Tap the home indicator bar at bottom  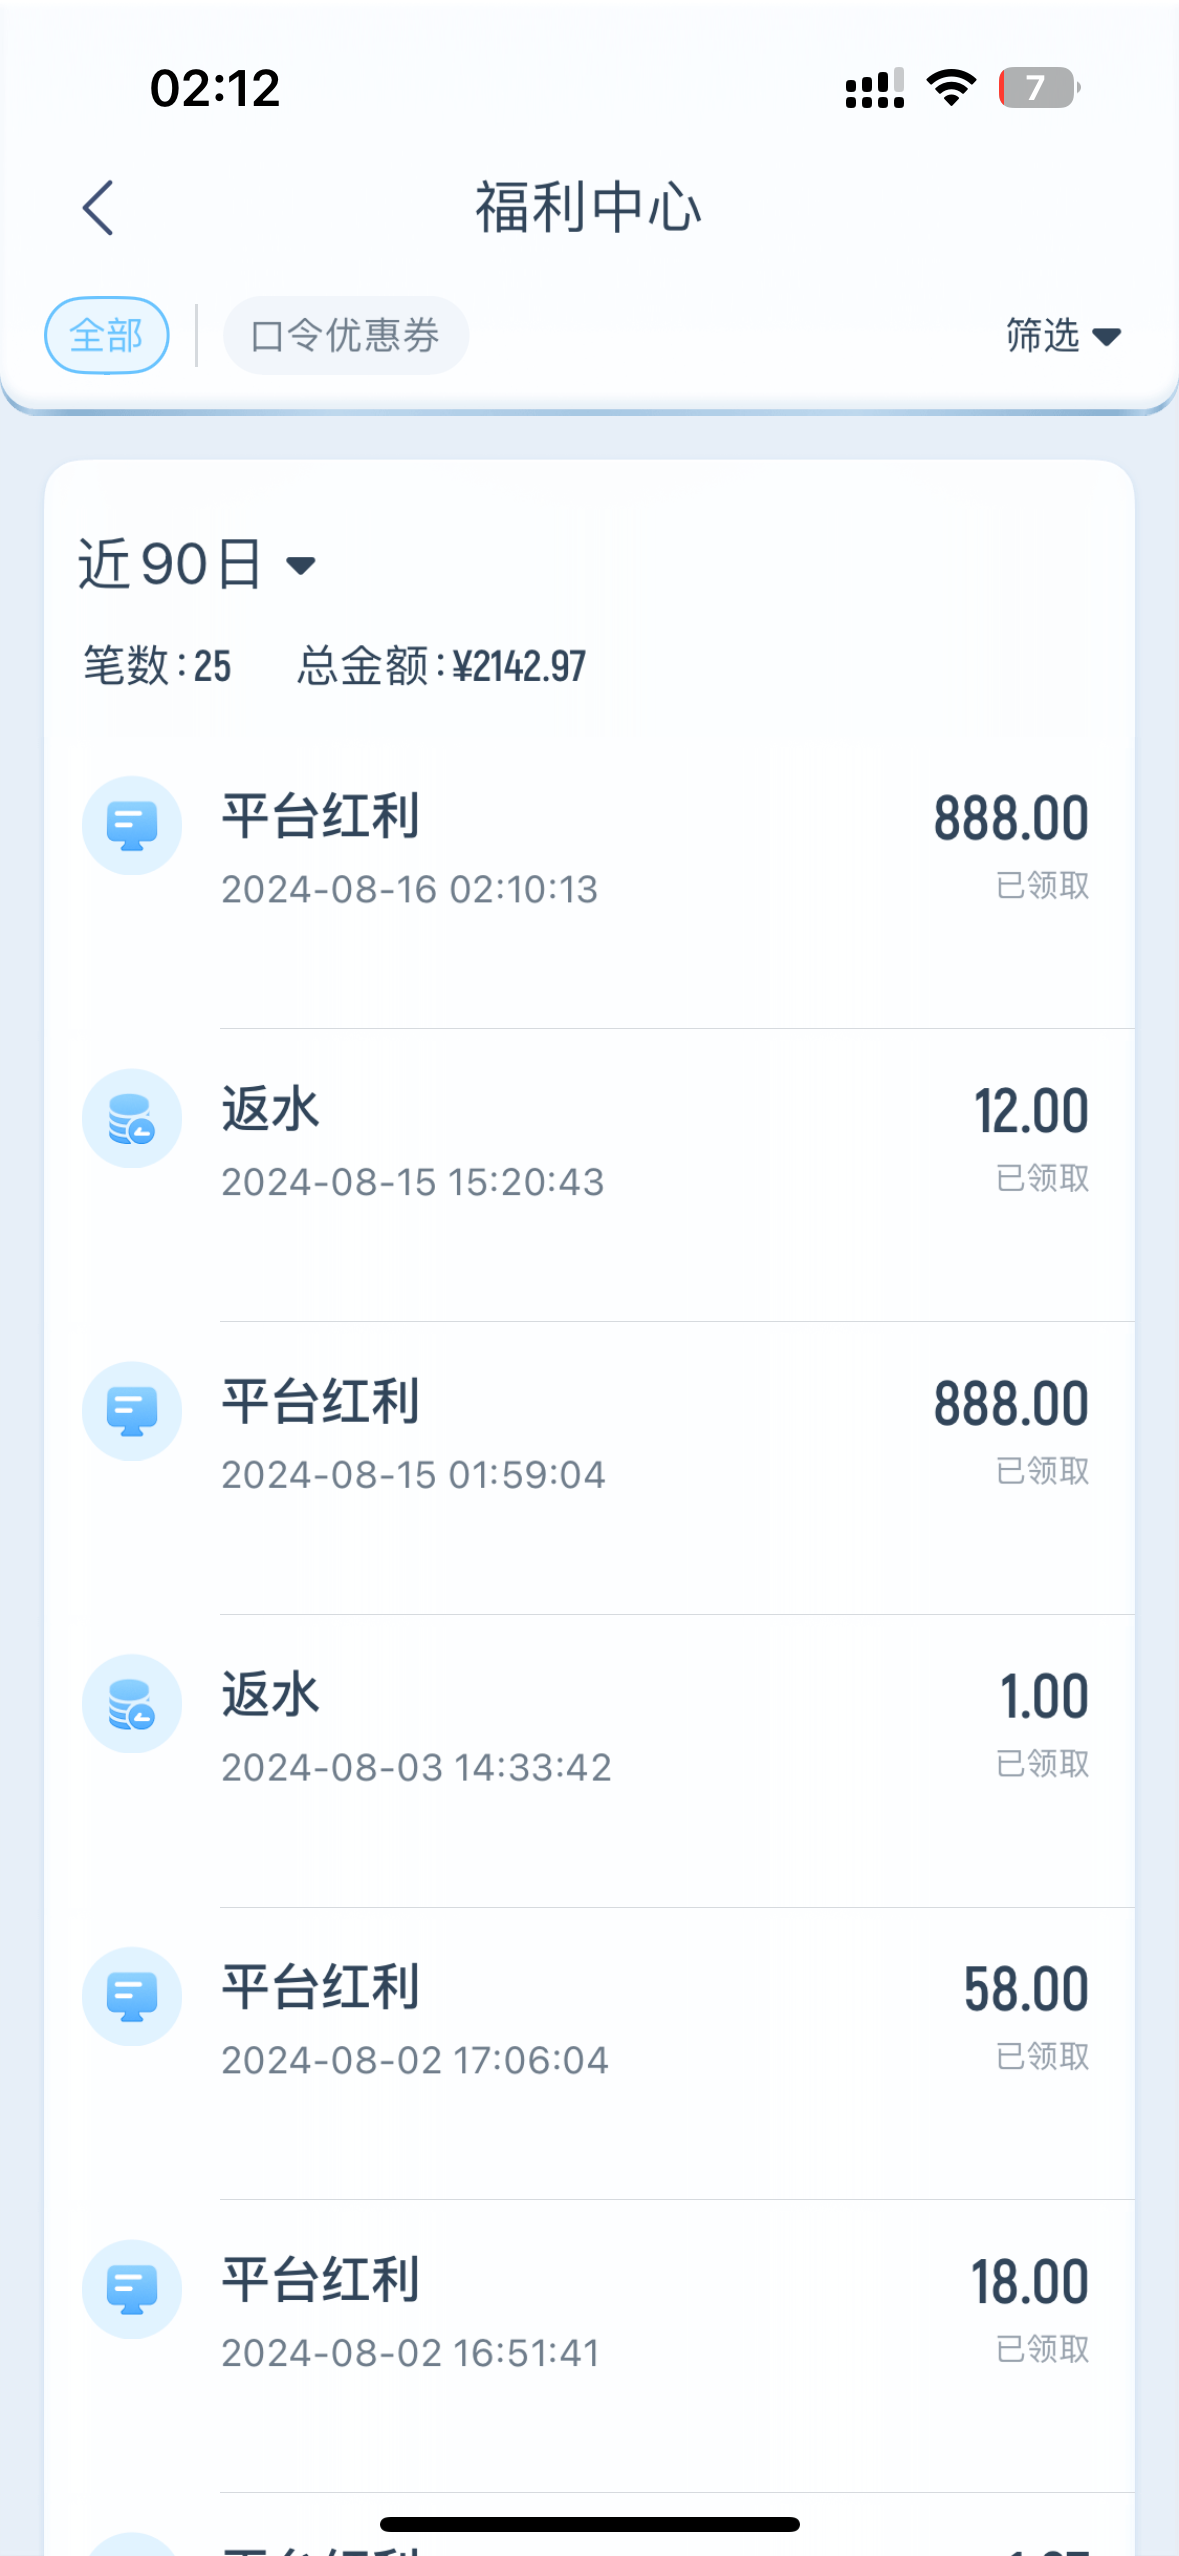tap(589, 2525)
